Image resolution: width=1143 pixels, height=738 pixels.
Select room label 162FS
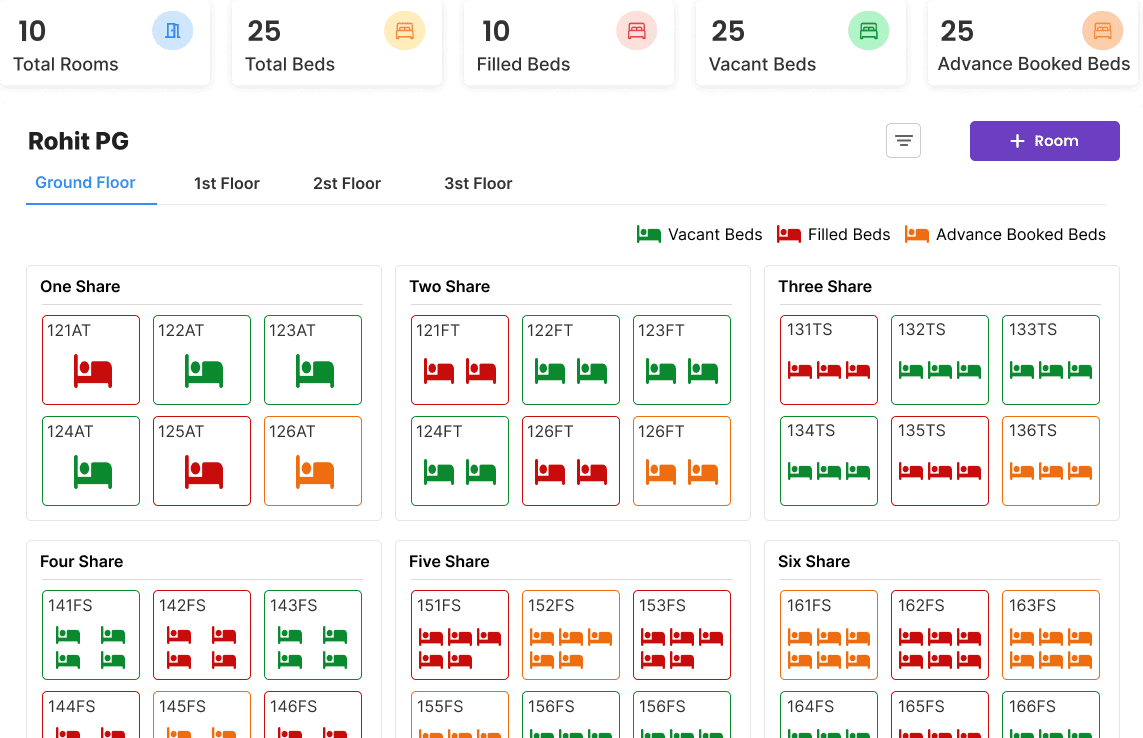[921, 605]
